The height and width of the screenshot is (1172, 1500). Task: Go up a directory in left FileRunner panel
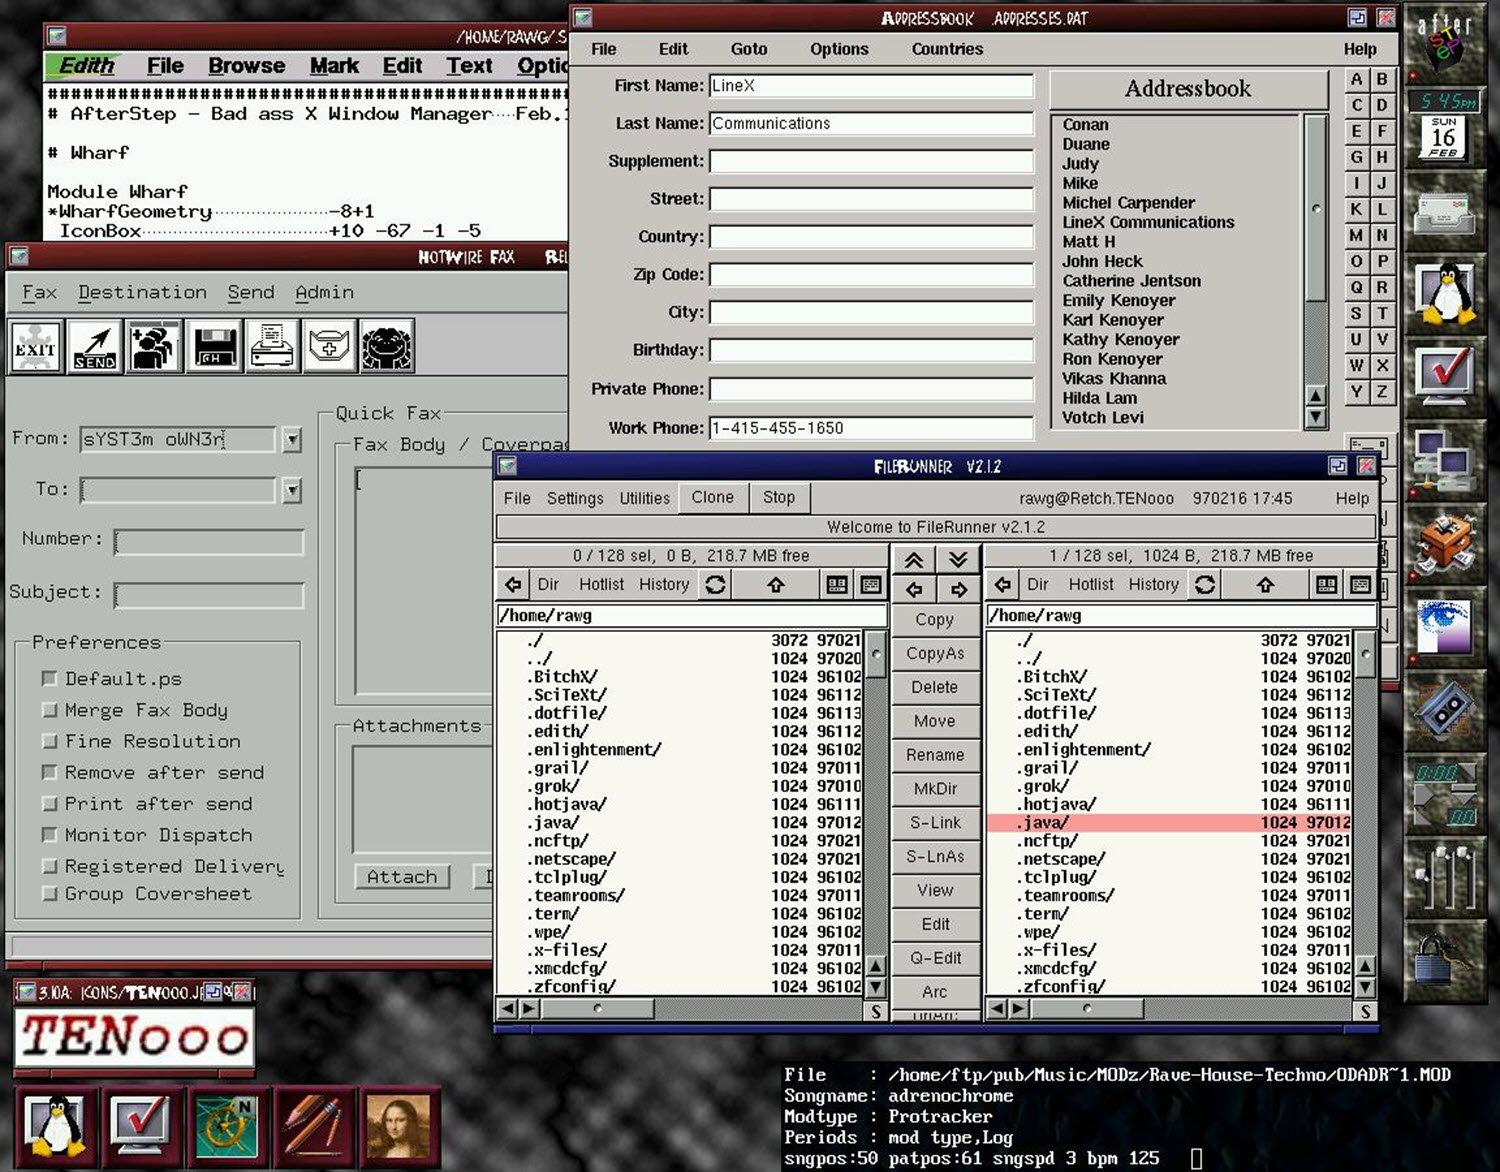click(x=775, y=584)
